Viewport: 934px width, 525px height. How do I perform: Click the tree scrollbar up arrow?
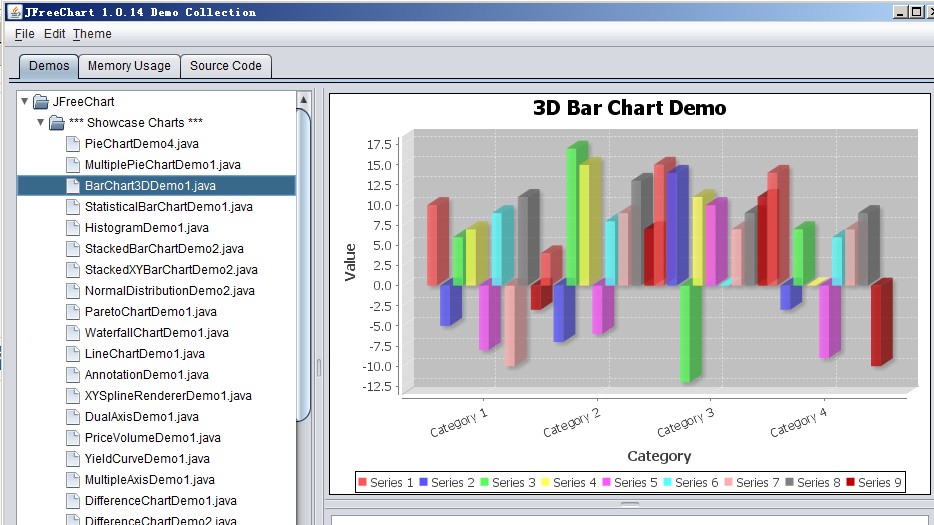[x=303, y=100]
